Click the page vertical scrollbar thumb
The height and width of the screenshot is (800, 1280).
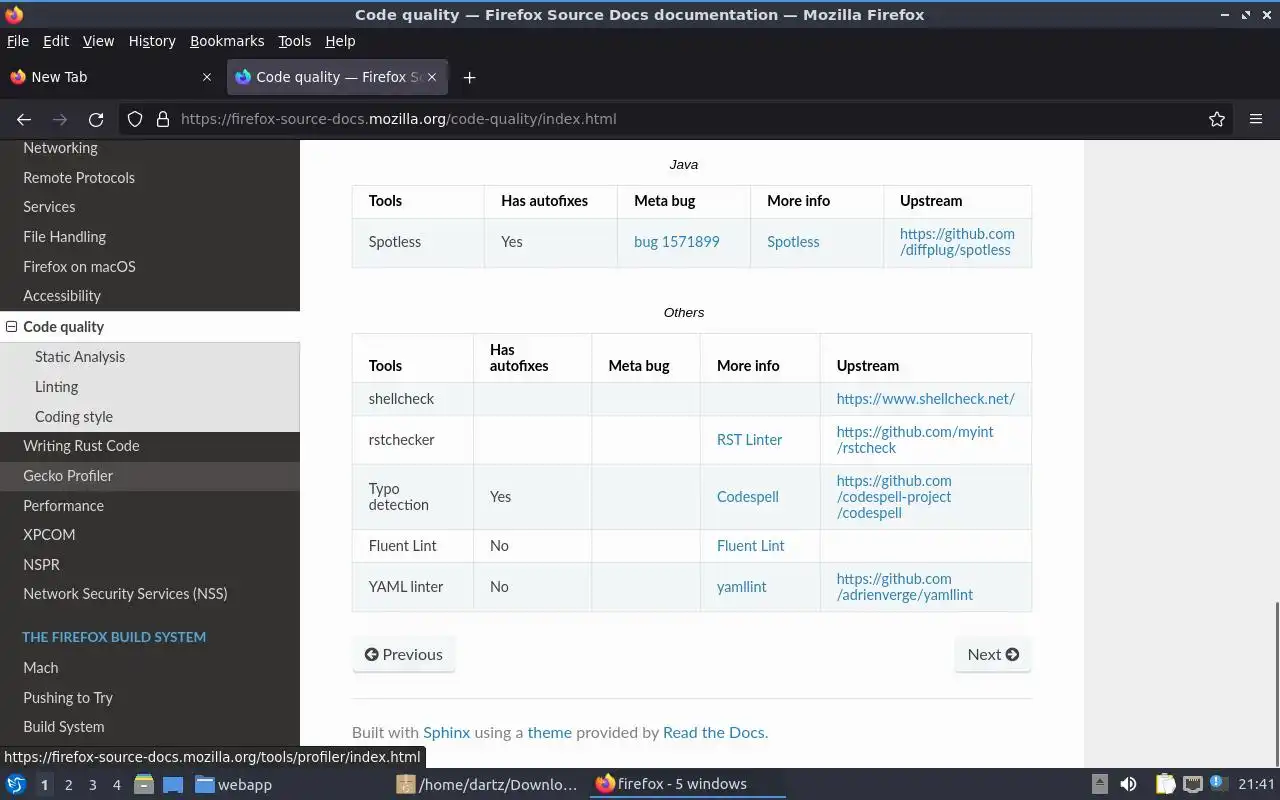(1276, 686)
